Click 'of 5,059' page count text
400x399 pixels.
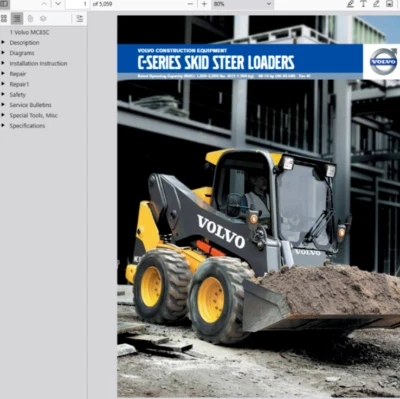102,4
